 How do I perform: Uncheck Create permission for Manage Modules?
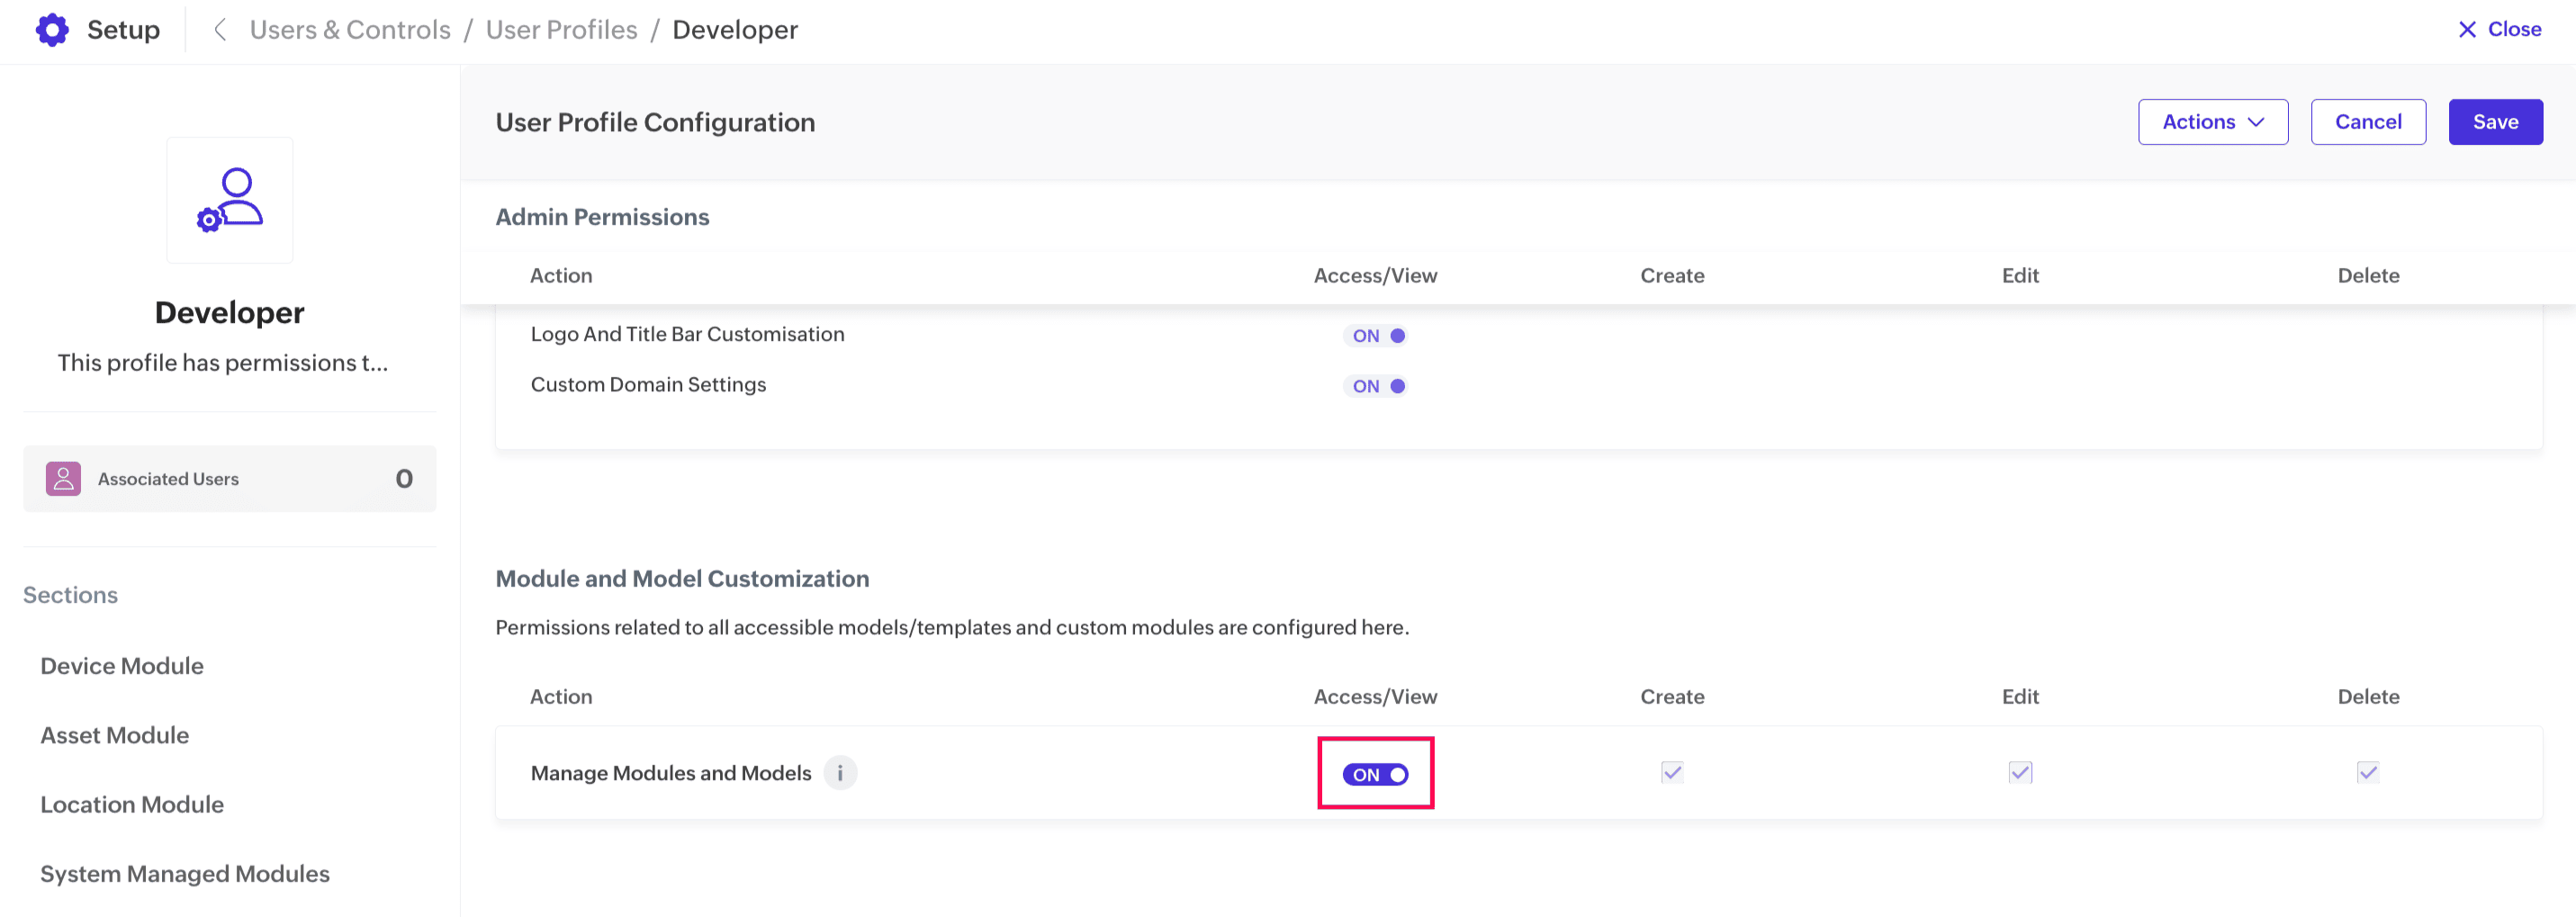click(x=1672, y=772)
